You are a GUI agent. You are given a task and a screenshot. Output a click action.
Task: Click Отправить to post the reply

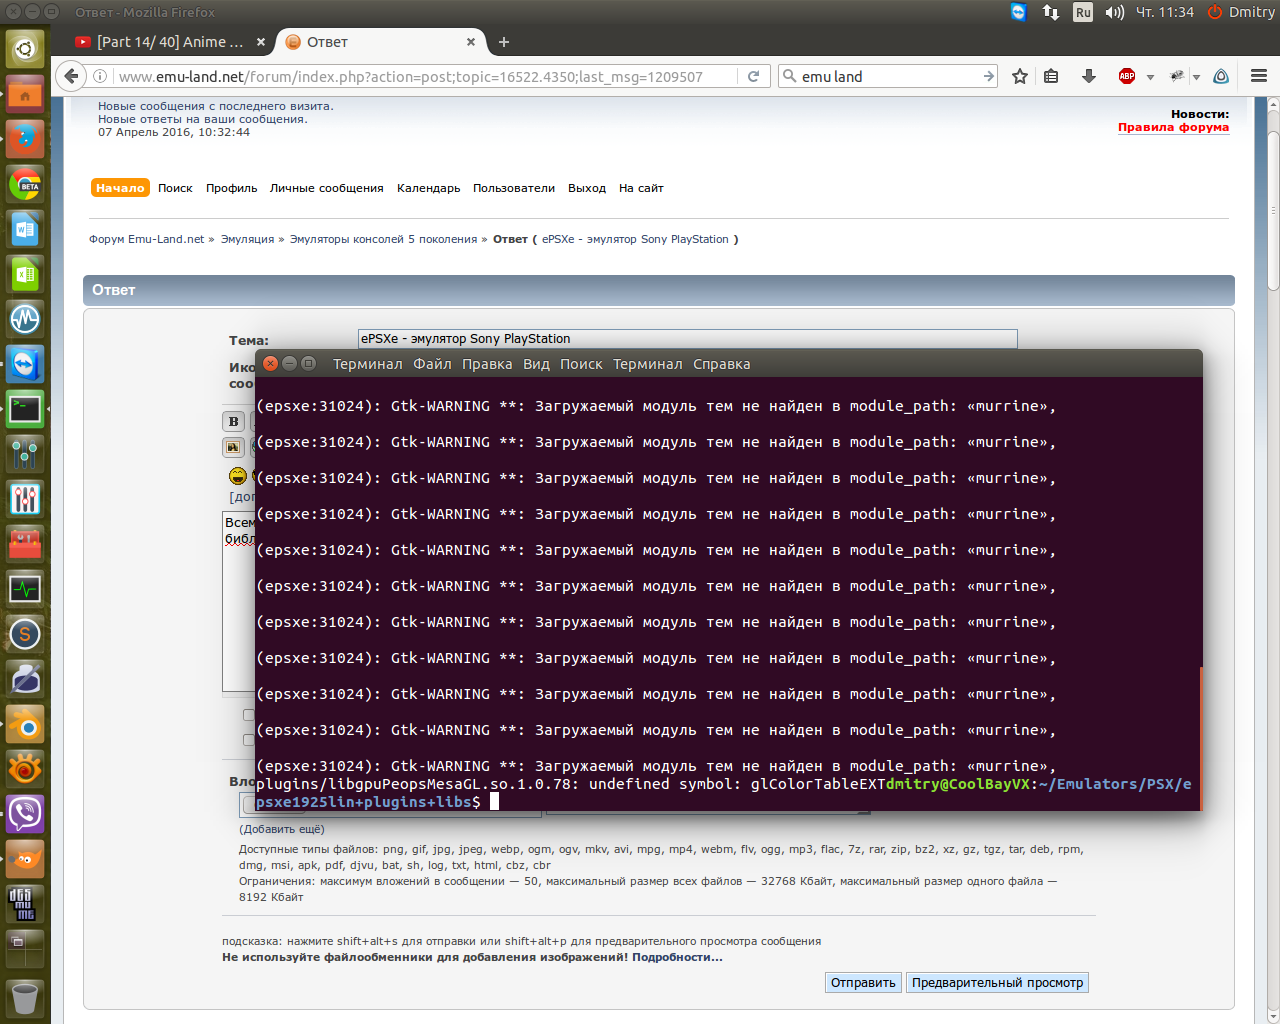(x=863, y=982)
